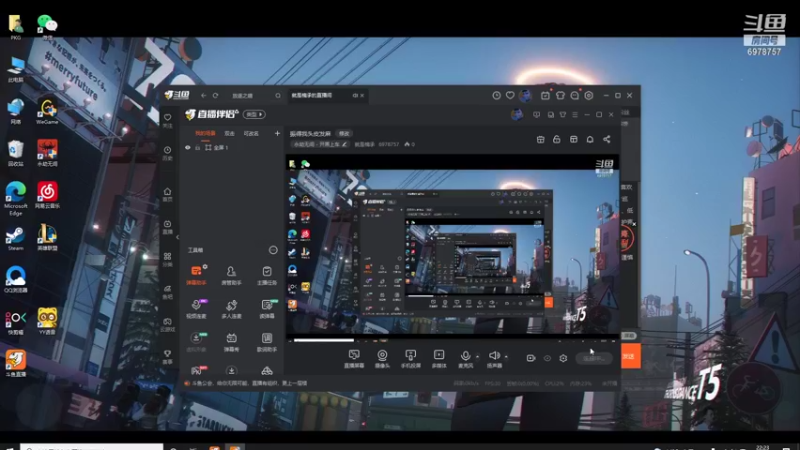Mute the 麦克风 microphone

pos(465,356)
